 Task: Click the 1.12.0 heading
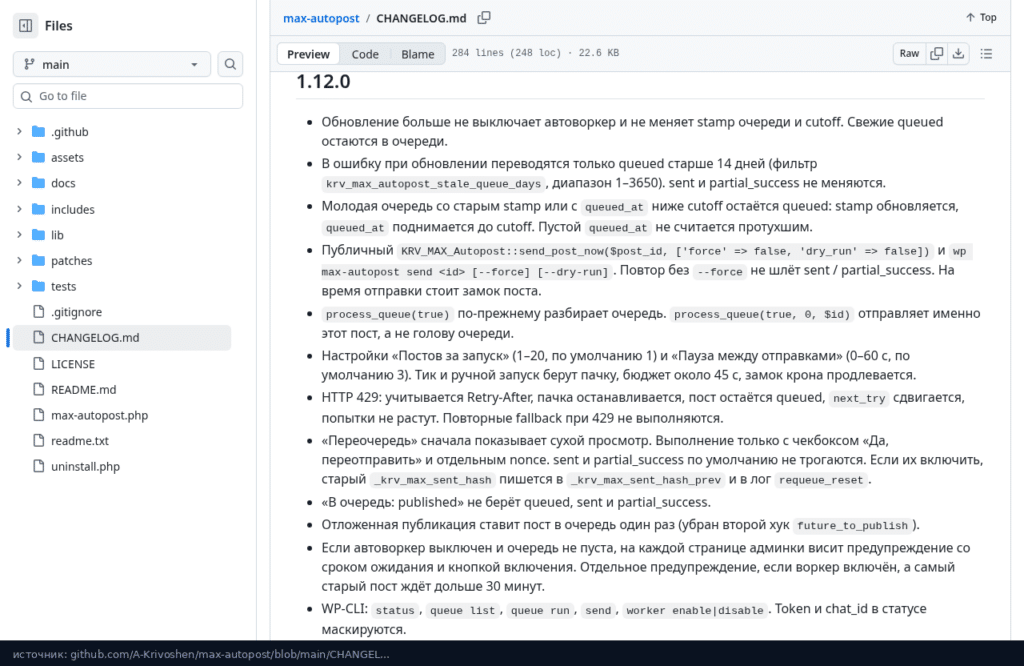coord(323,82)
